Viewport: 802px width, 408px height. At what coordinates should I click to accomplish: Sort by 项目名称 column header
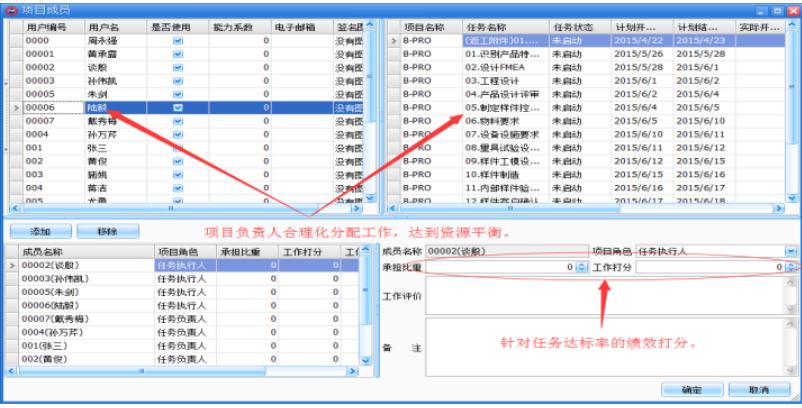431,27
